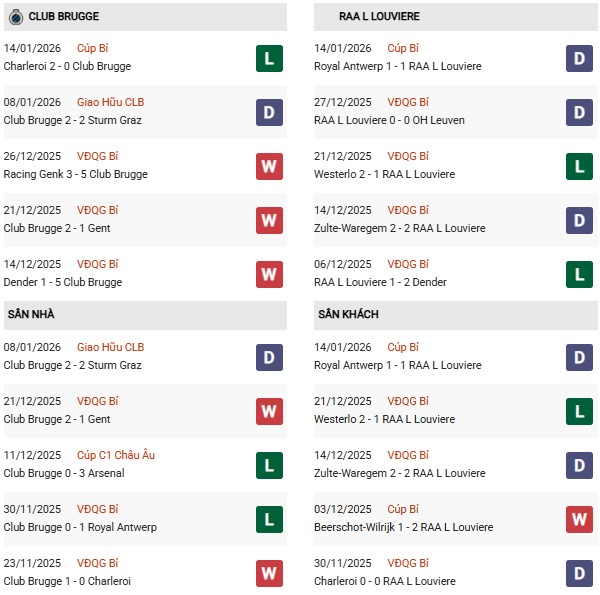Click the D badge for Charleroi 0-0 RAA L Louviere
This screenshot has width=600, height=595.
(579, 573)
